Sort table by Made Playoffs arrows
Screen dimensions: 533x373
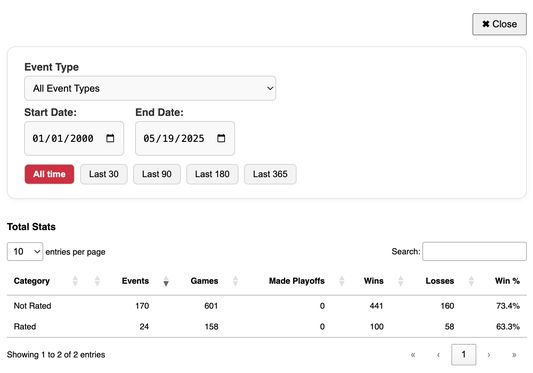coord(342,281)
